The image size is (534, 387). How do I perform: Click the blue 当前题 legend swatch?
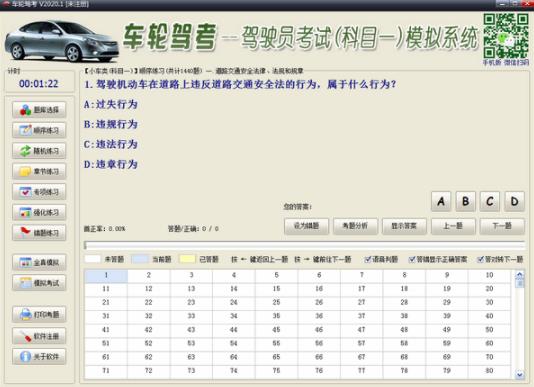coord(140,259)
